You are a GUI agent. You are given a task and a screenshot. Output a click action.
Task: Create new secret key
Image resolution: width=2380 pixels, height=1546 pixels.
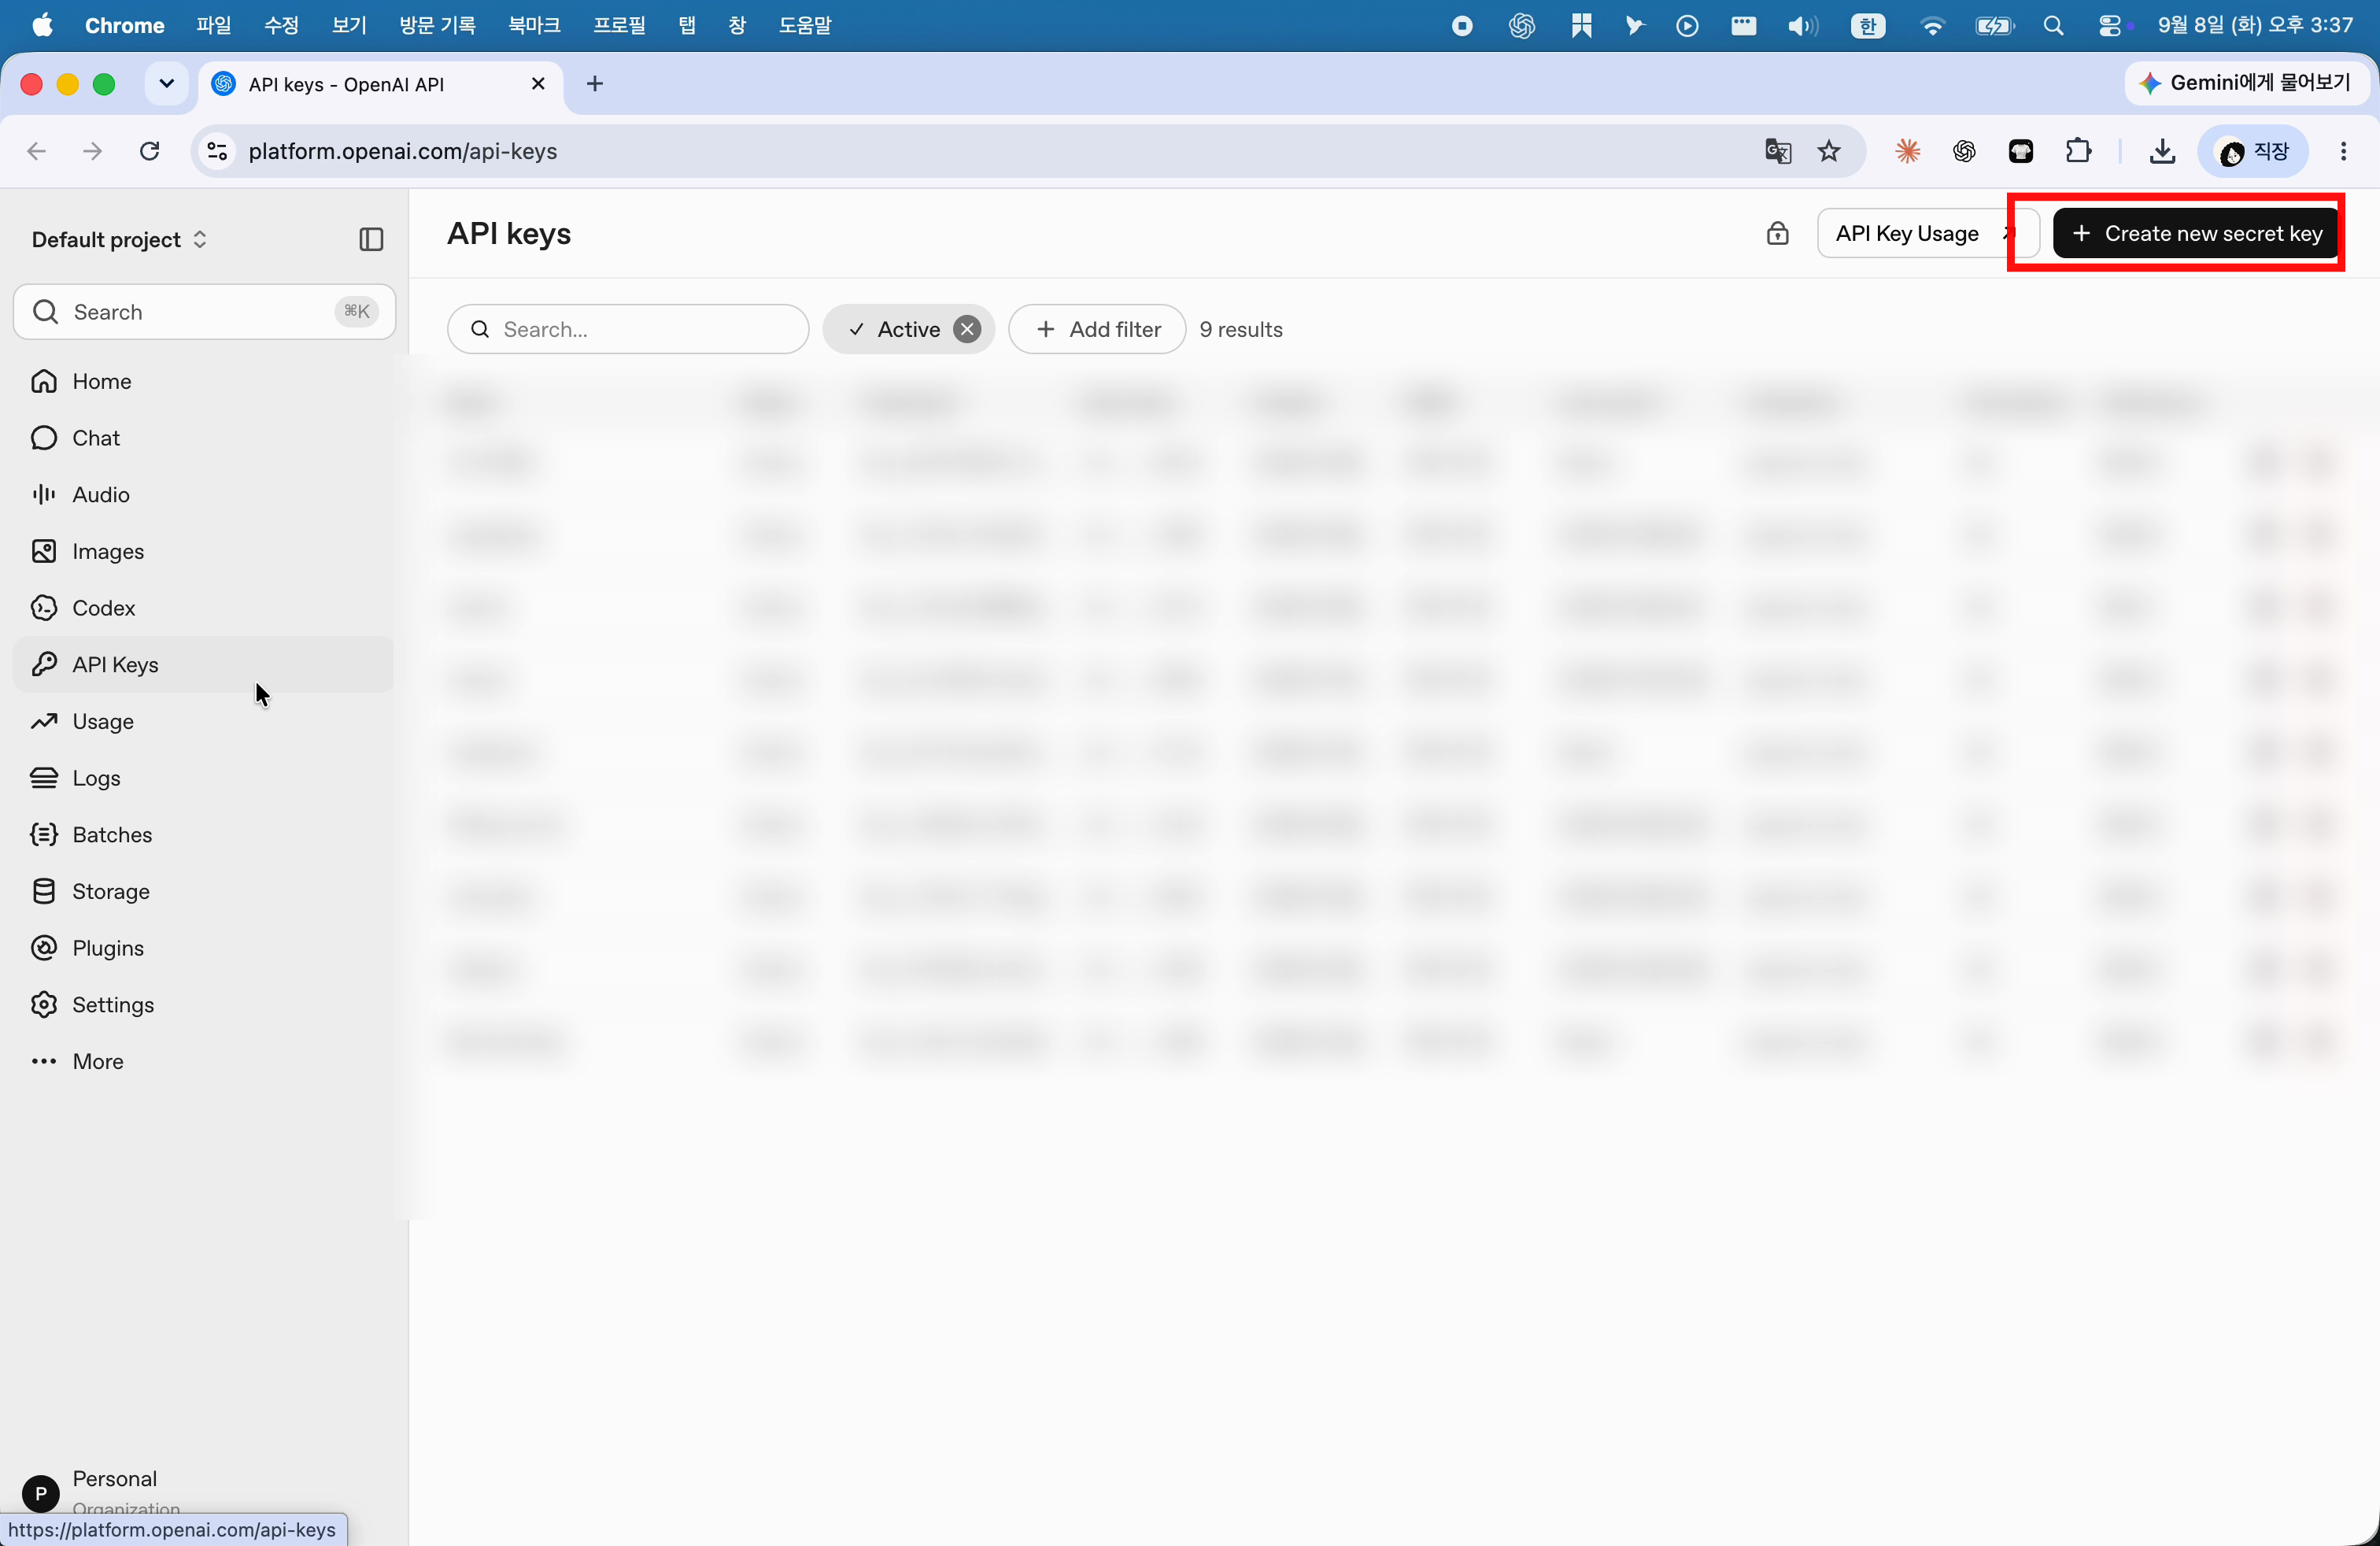[x=2195, y=233]
